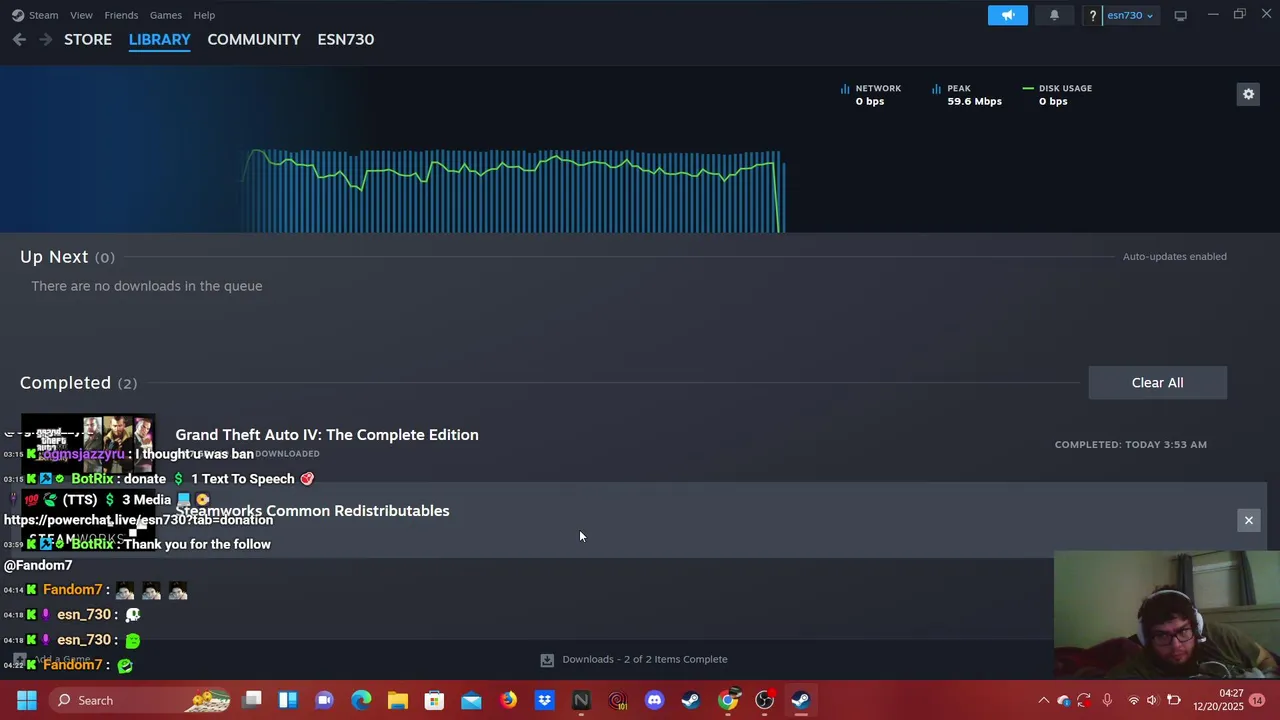
Task: Select Steamworks Common Redistributables row title
Action: click(x=312, y=511)
